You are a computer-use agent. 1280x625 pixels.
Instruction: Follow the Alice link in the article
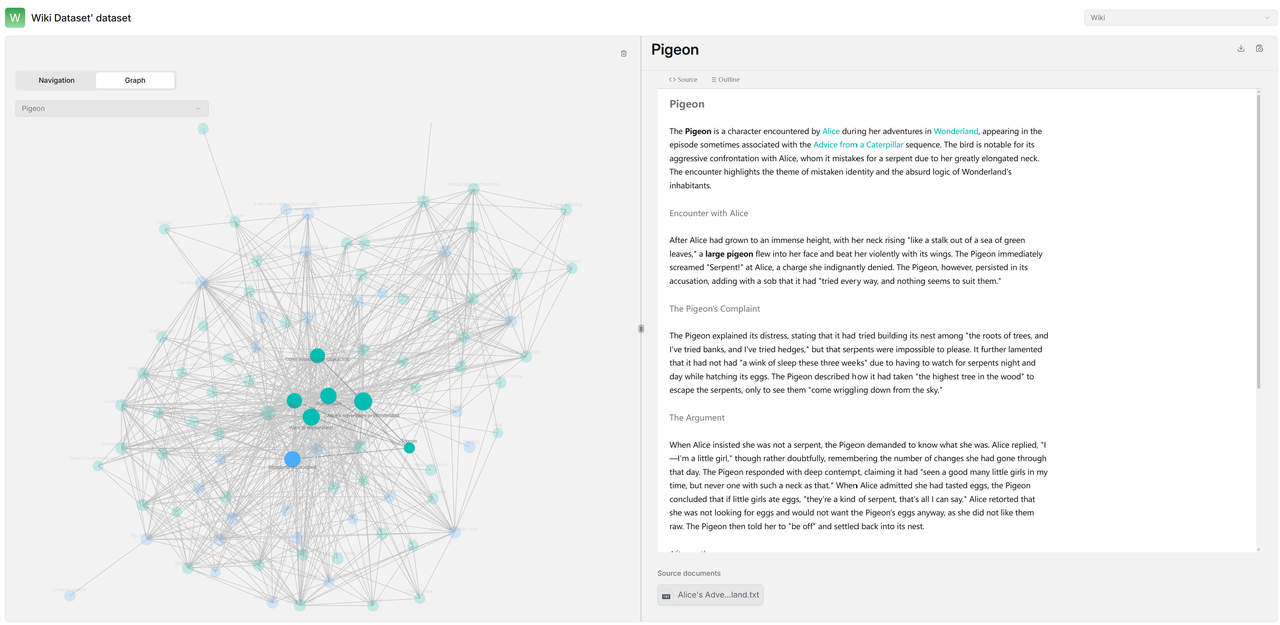point(831,131)
